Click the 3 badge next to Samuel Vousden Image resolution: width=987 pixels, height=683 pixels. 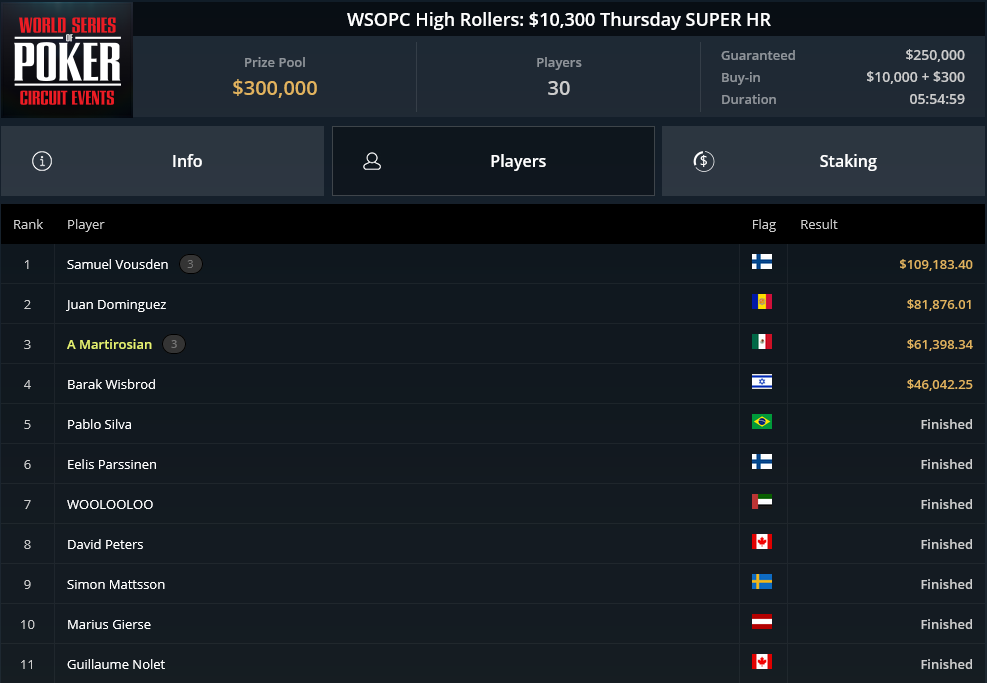(190, 264)
